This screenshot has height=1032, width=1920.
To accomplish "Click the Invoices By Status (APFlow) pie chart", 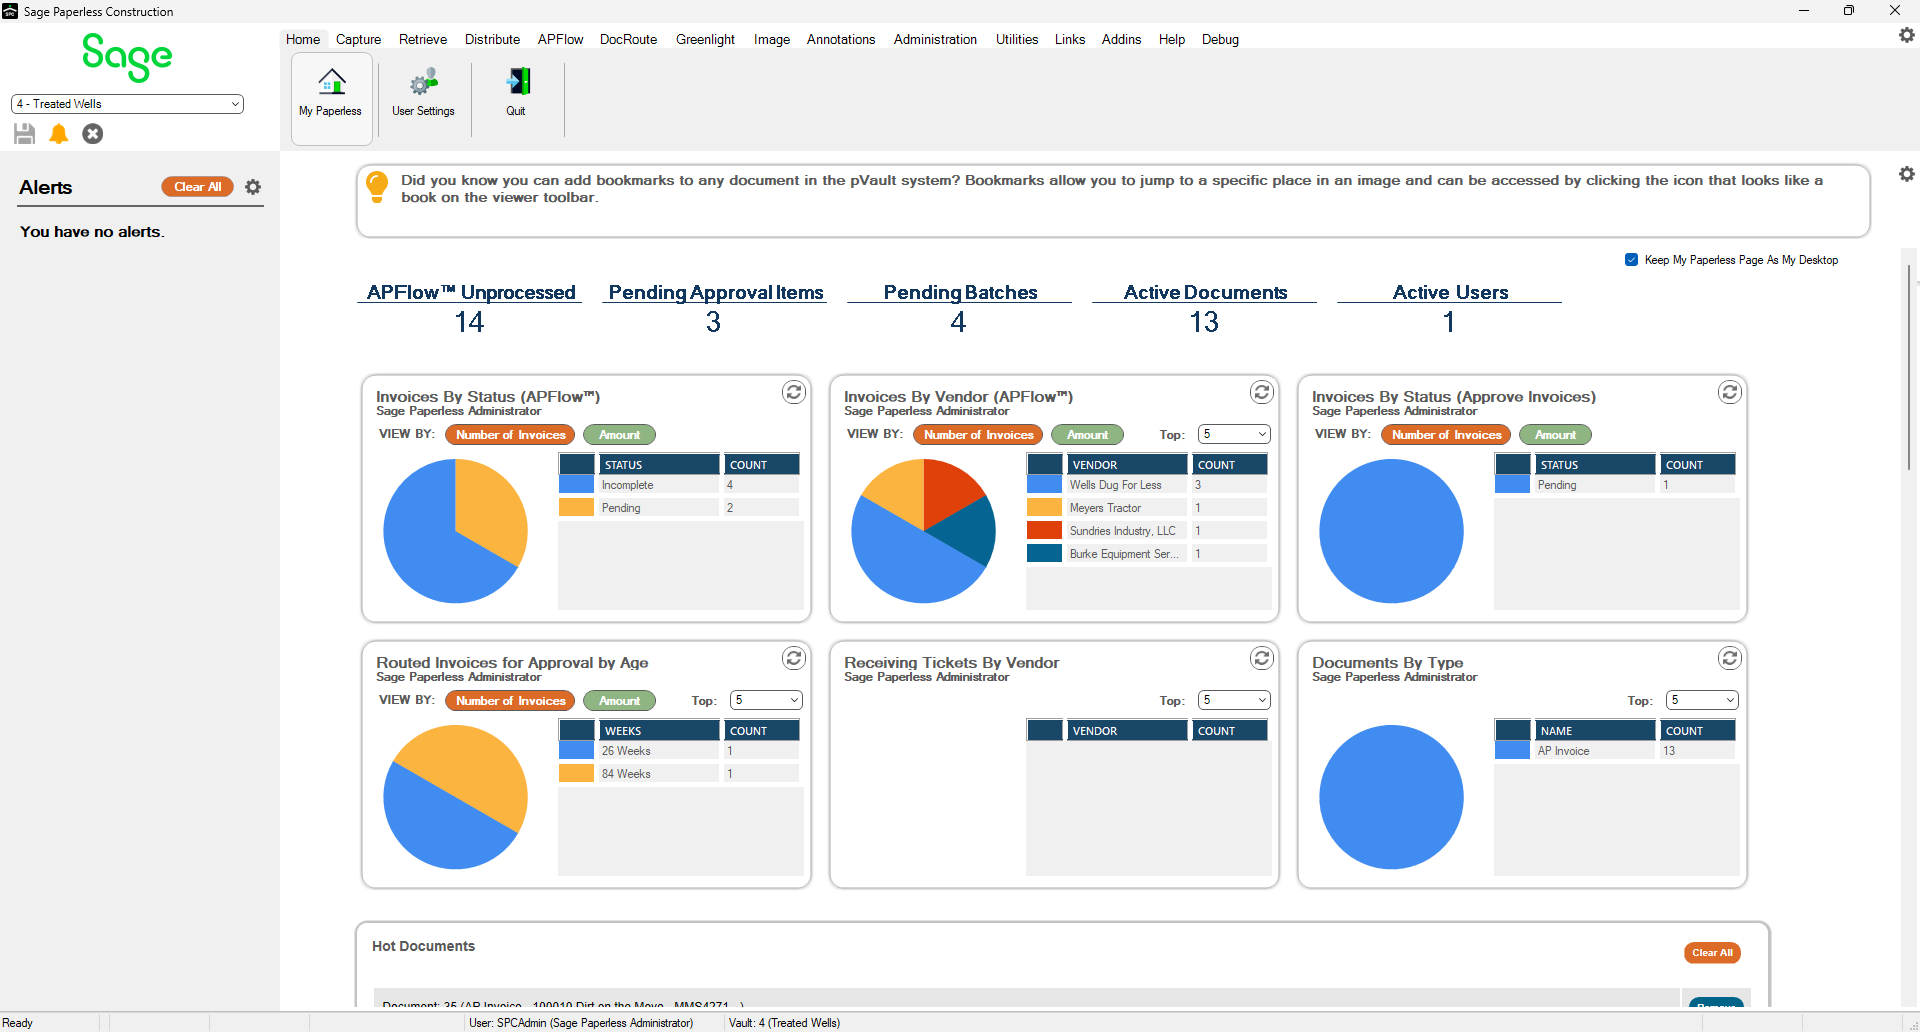I will 455,531.
